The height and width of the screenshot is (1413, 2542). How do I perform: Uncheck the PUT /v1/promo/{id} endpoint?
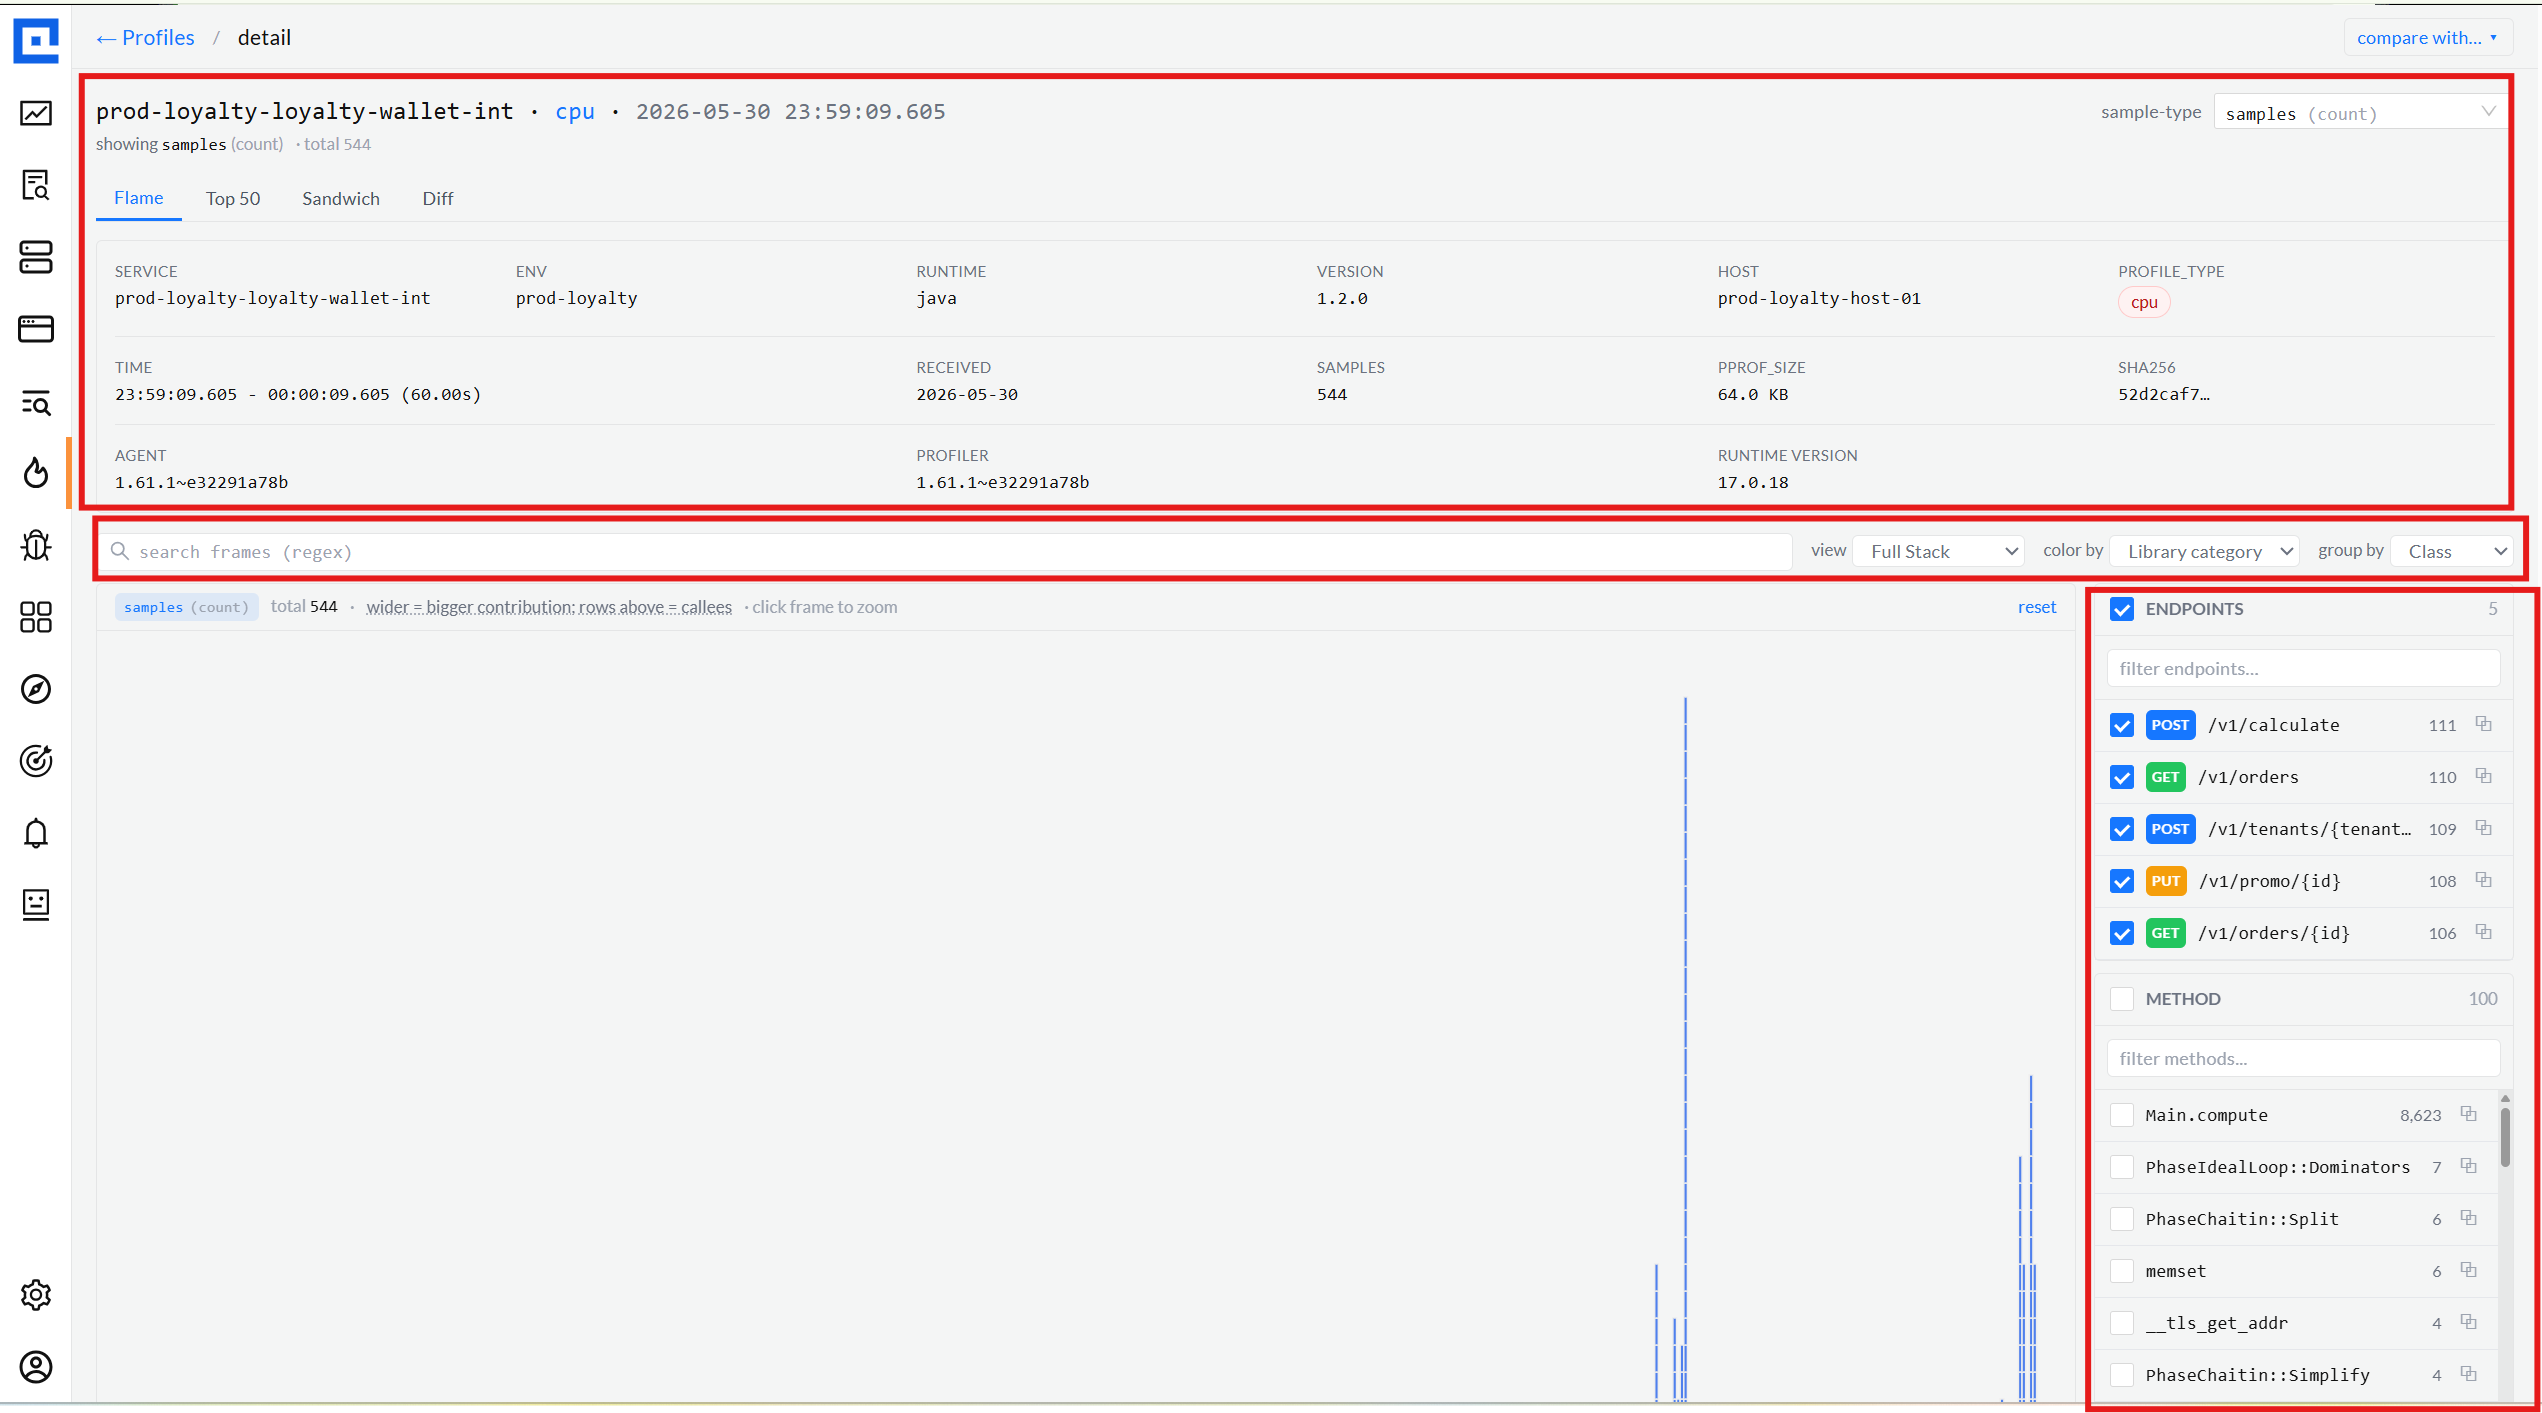click(x=2122, y=881)
